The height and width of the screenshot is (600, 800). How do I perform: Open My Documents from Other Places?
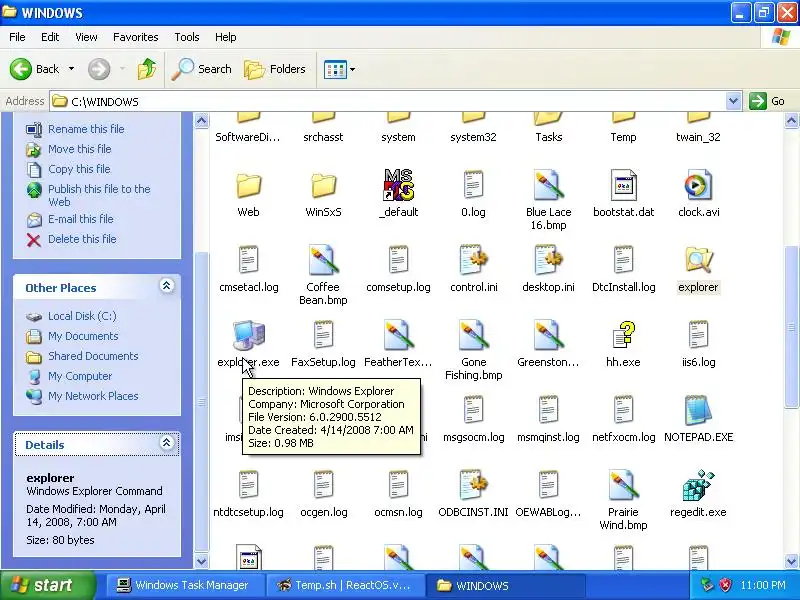(83, 336)
